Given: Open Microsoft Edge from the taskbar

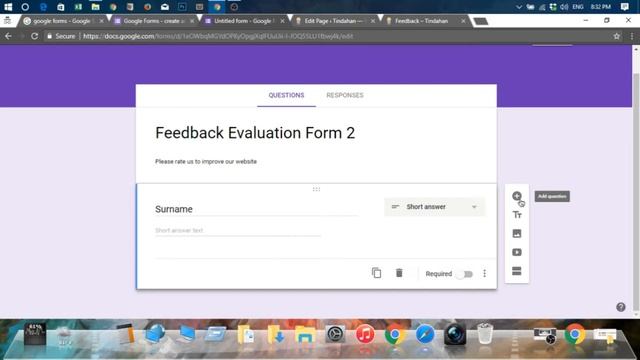Looking at the screenshot, I should pyautogui.click(x=43, y=7).
